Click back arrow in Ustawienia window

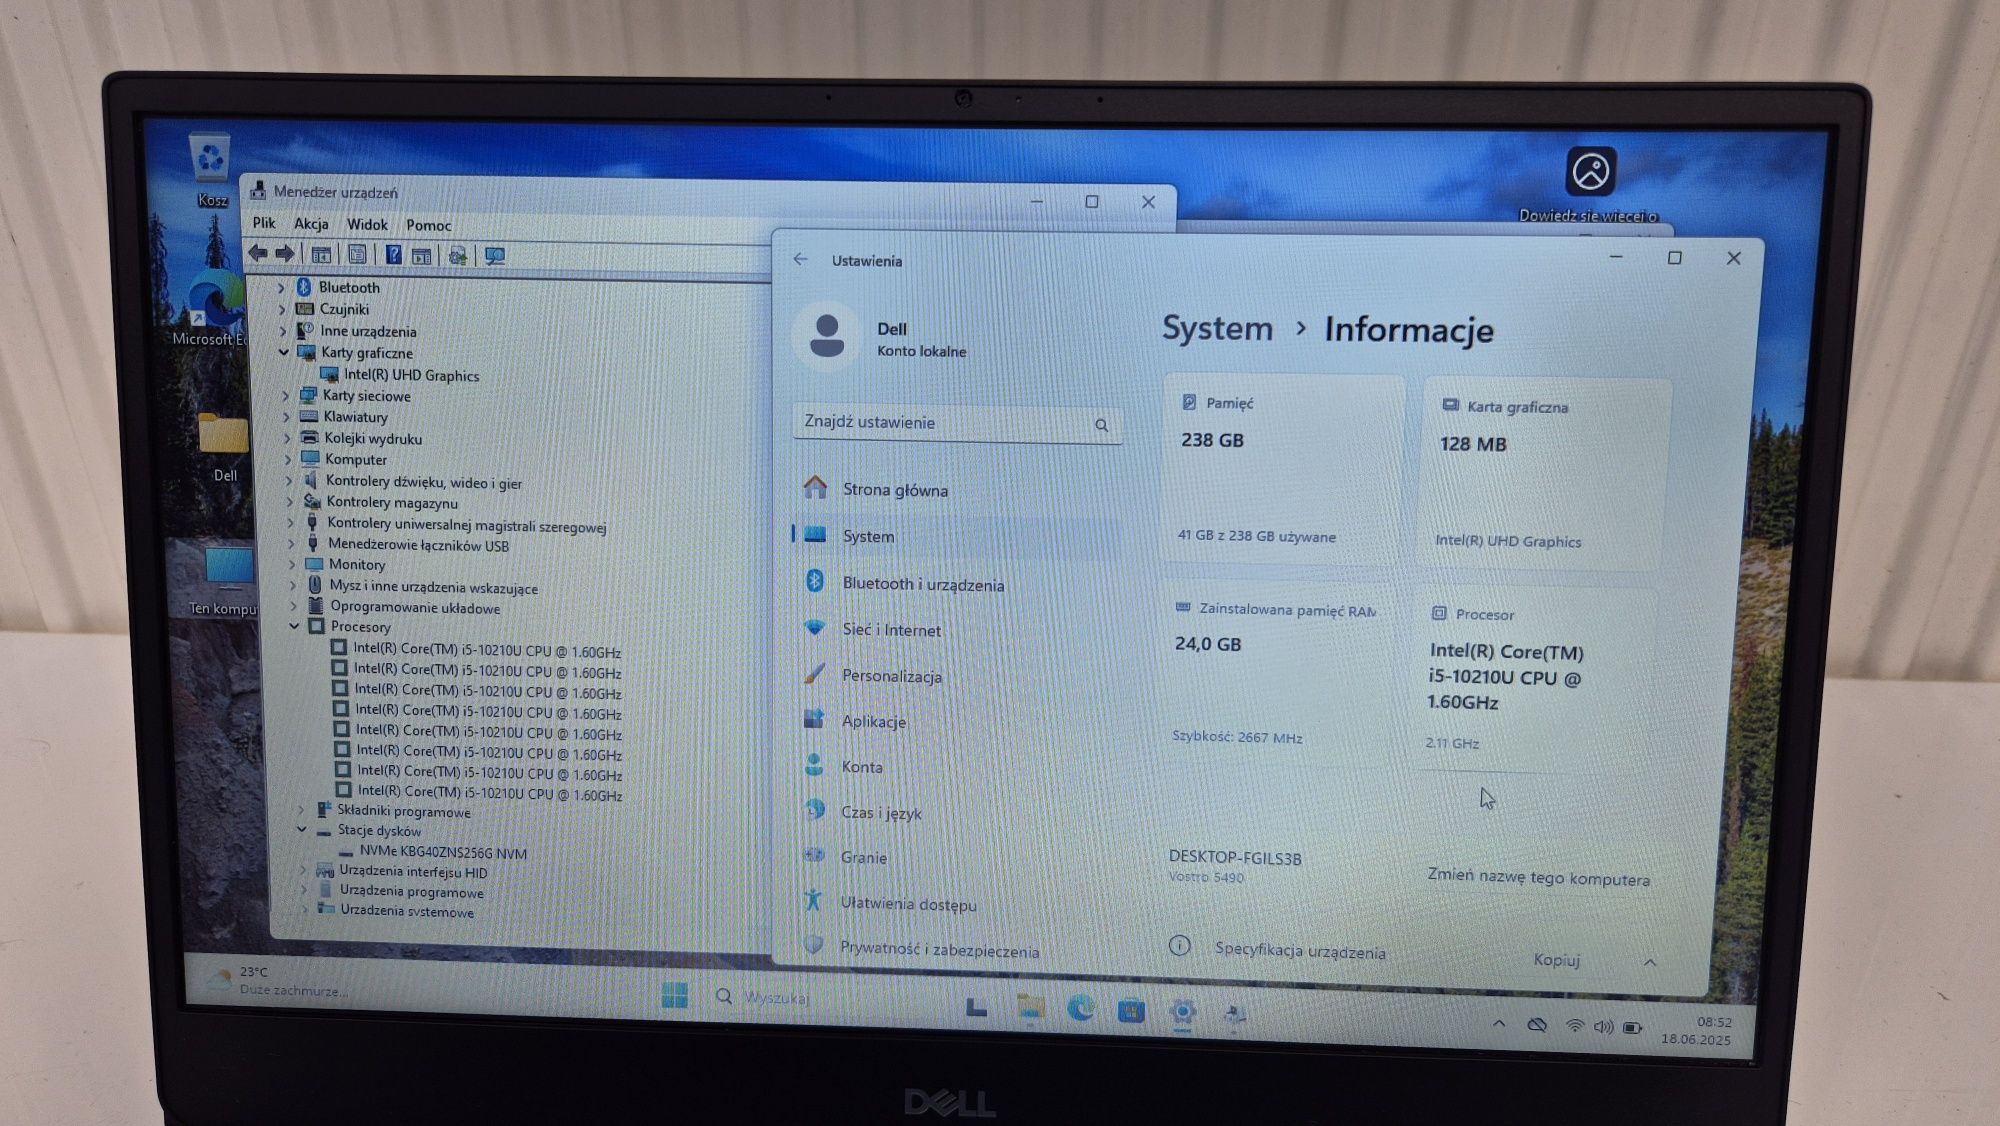800,259
